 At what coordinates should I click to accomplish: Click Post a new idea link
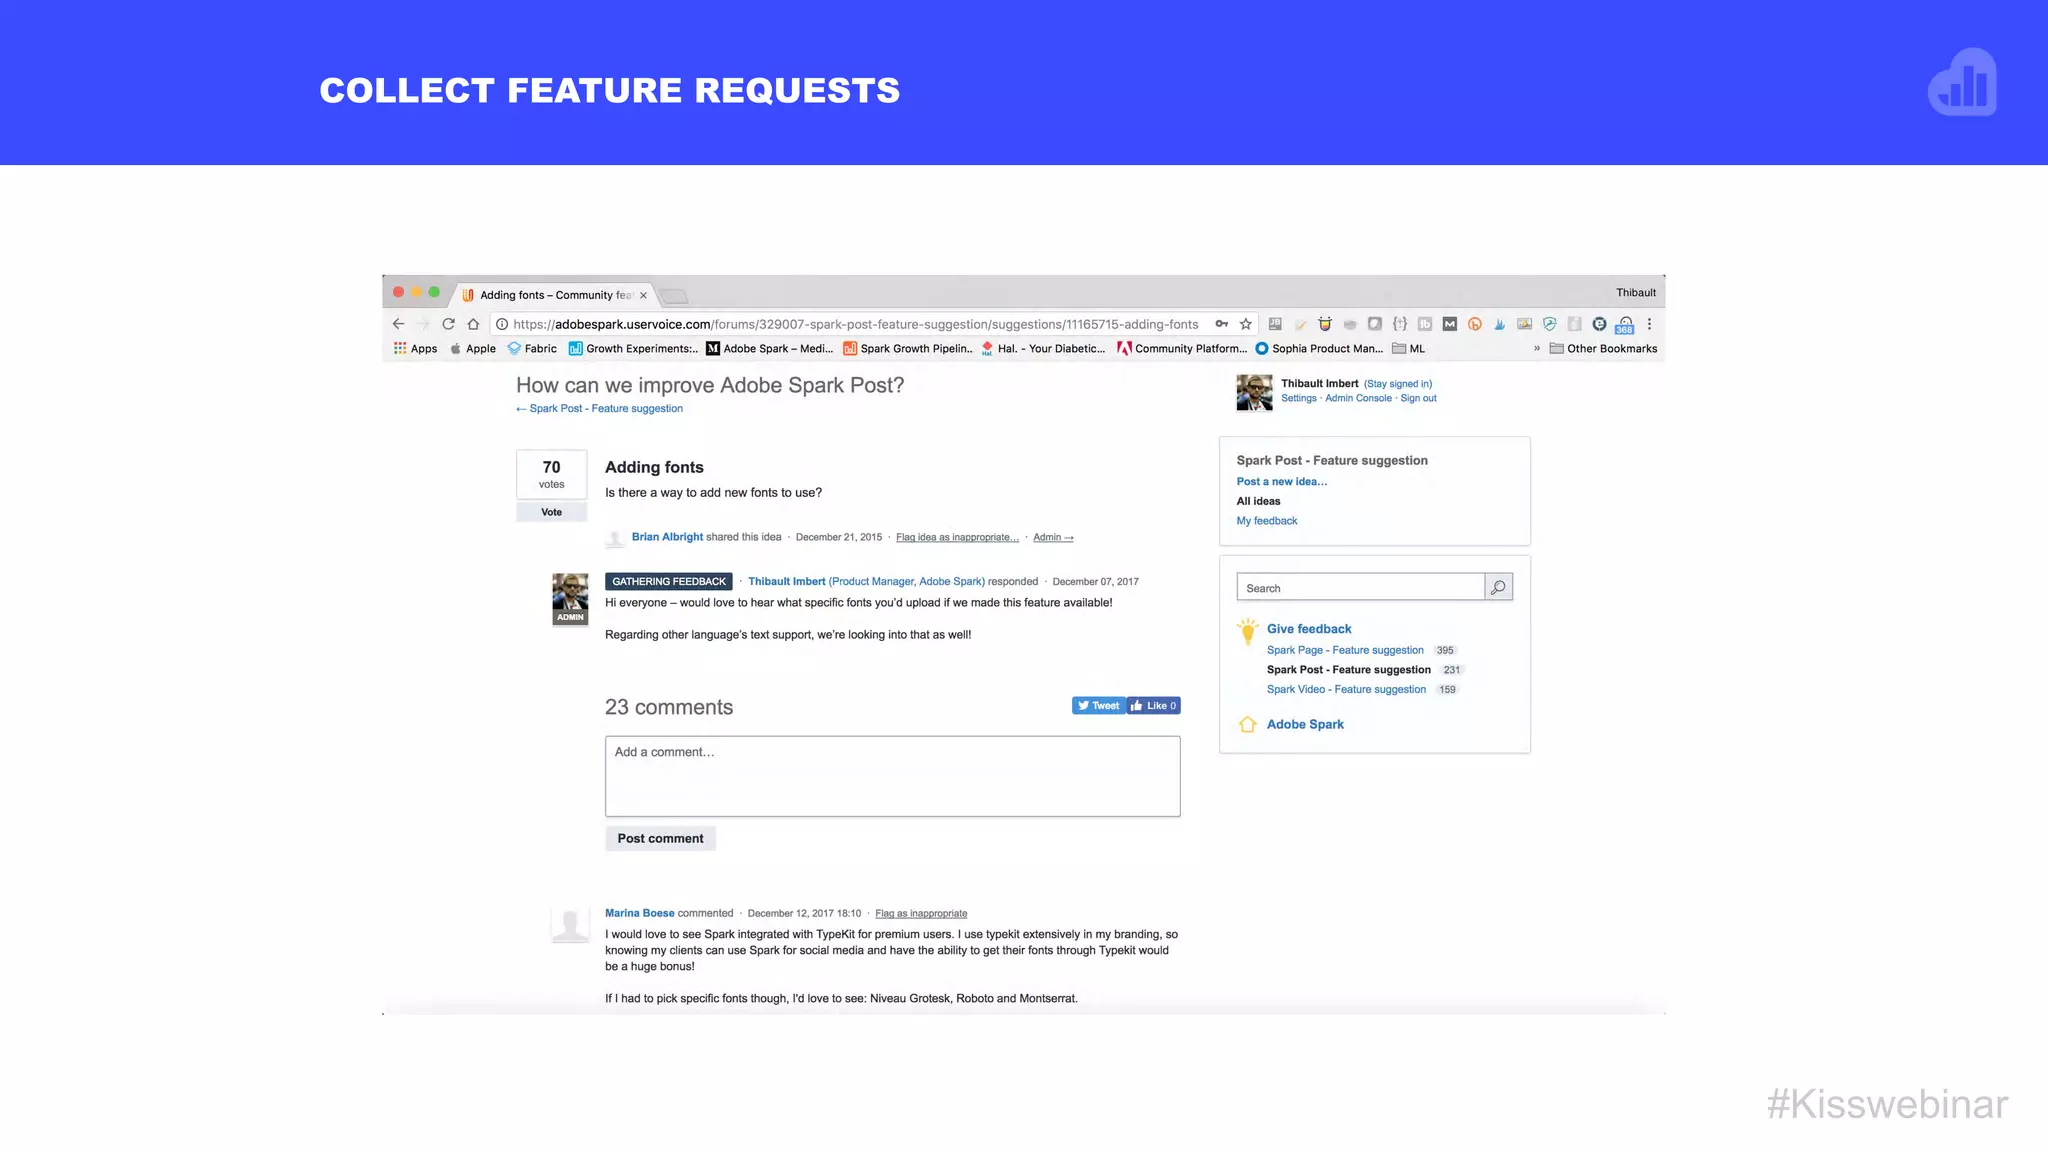(x=1282, y=482)
